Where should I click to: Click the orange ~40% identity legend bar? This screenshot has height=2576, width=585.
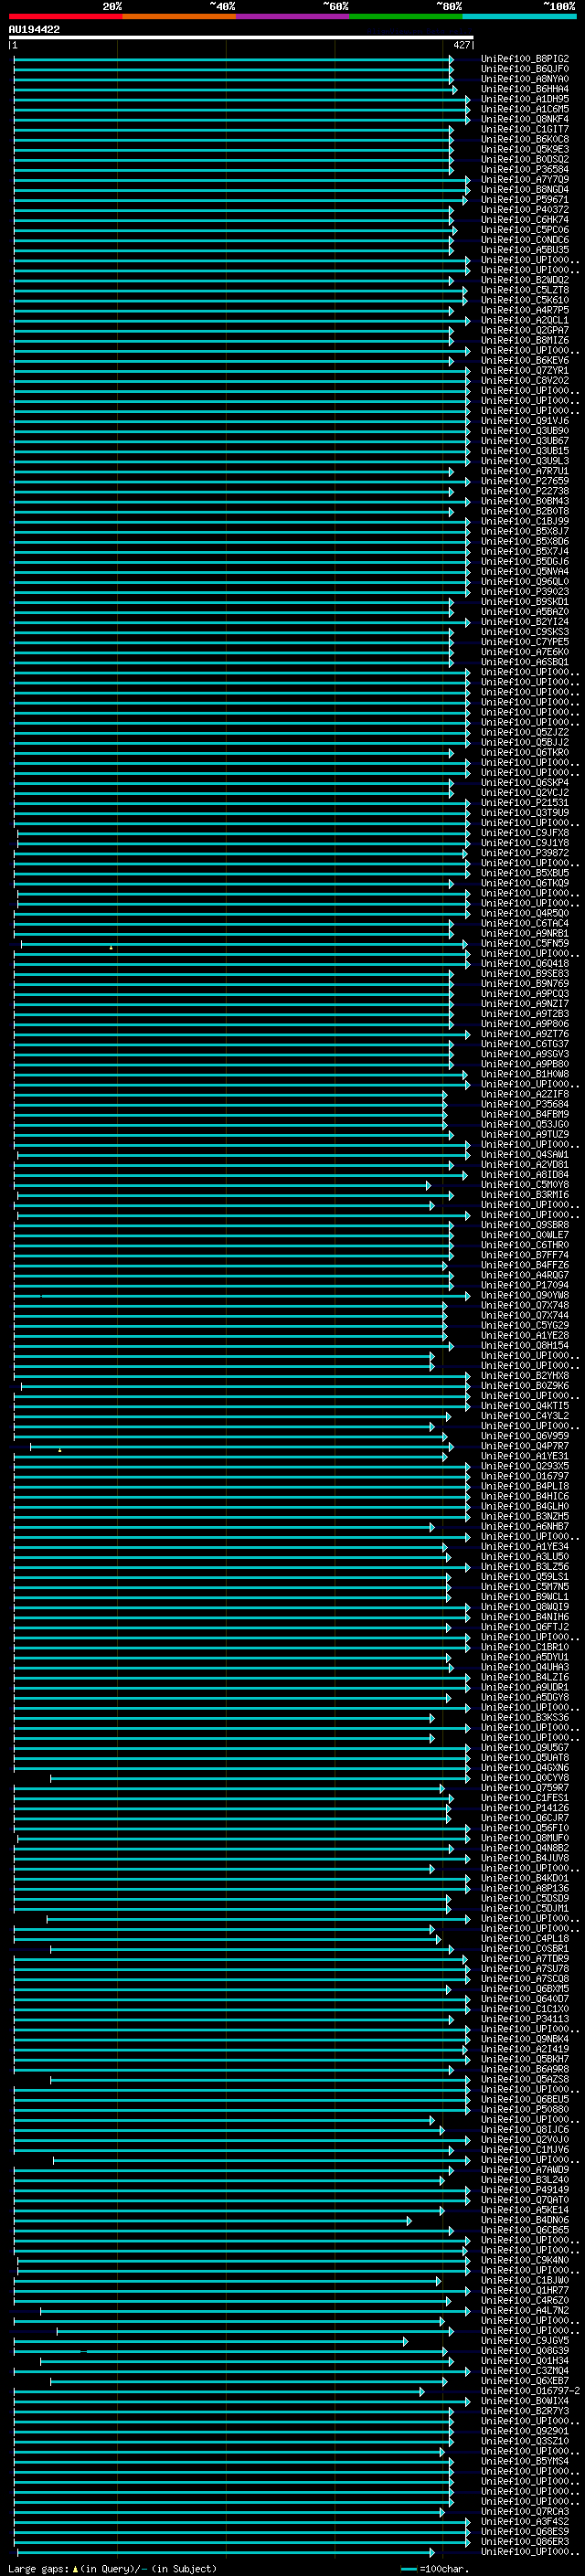pyautogui.click(x=179, y=17)
